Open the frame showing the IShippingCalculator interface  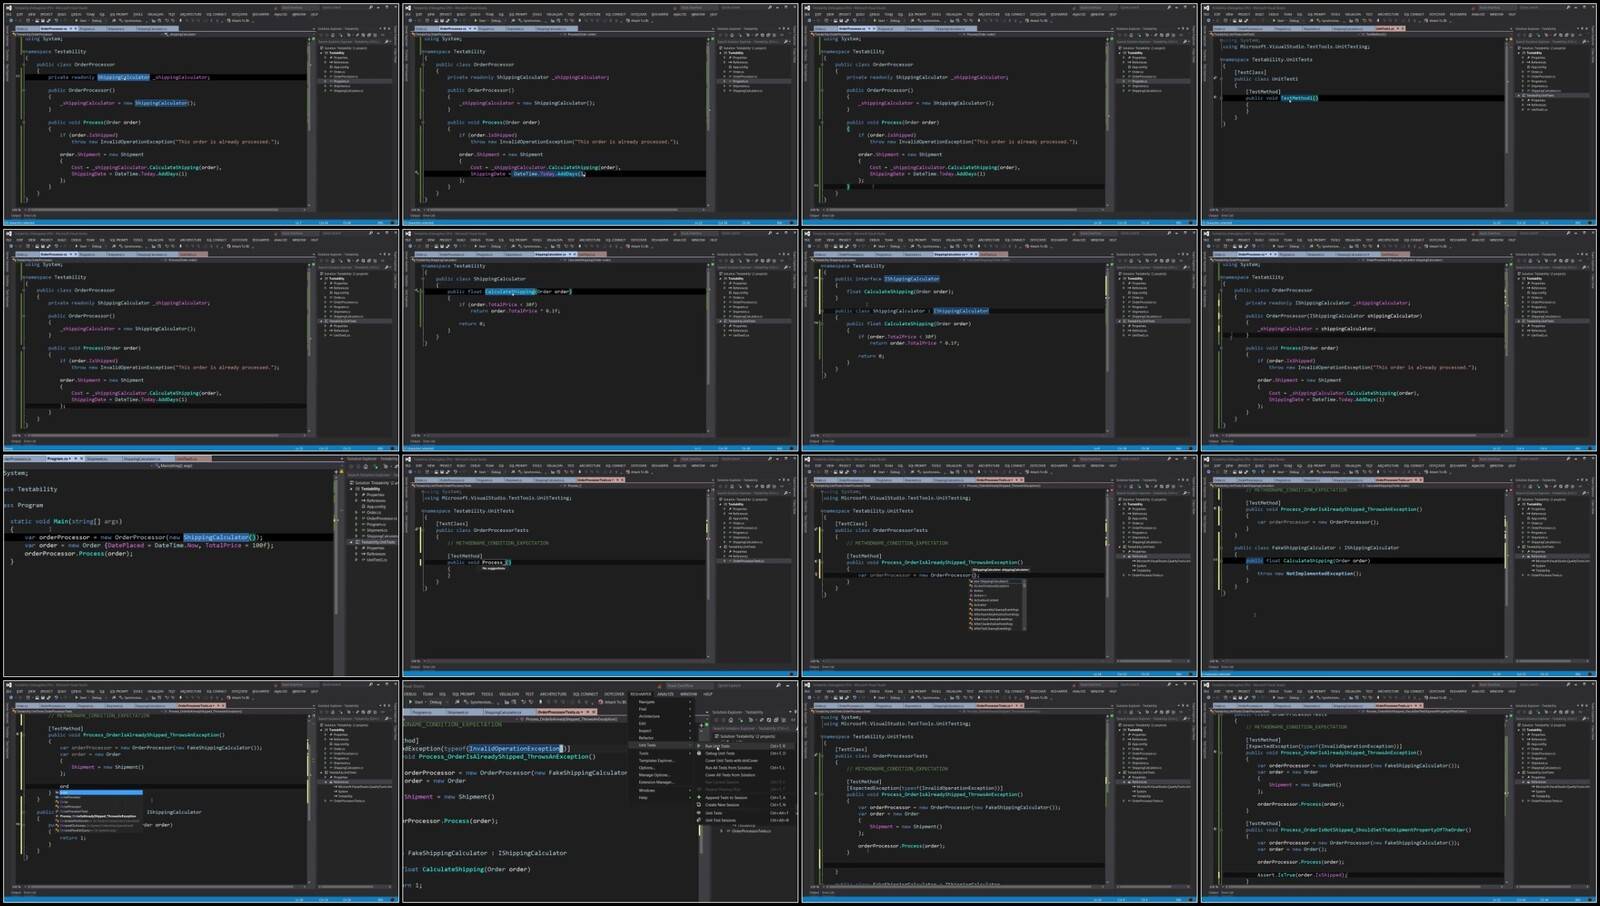pos(999,340)
